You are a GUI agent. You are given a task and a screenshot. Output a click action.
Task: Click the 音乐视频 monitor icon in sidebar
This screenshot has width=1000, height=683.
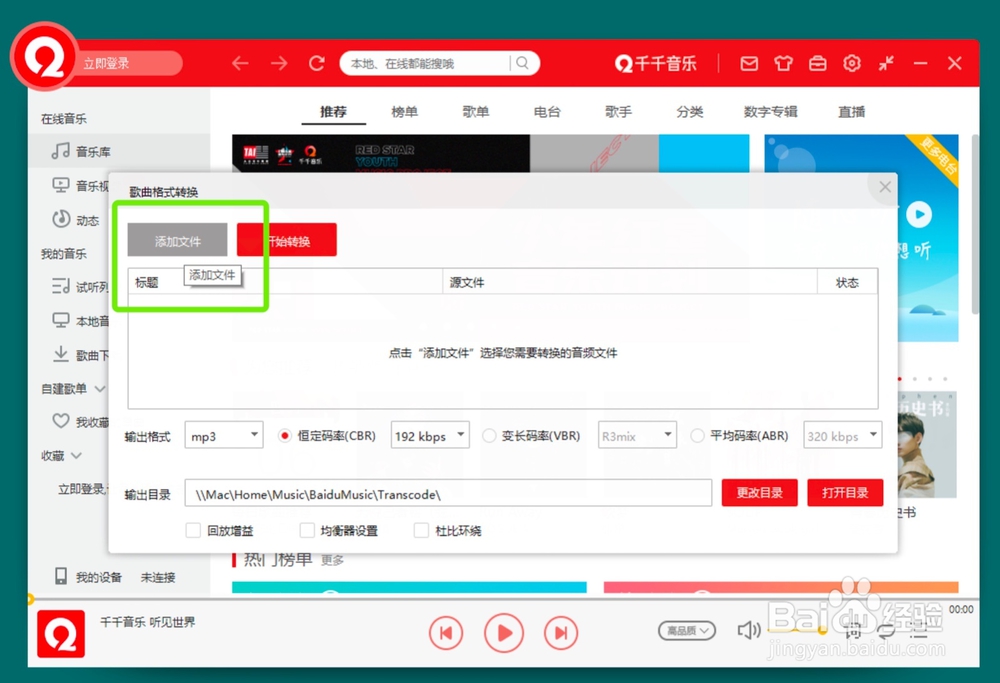coord(61,185)
